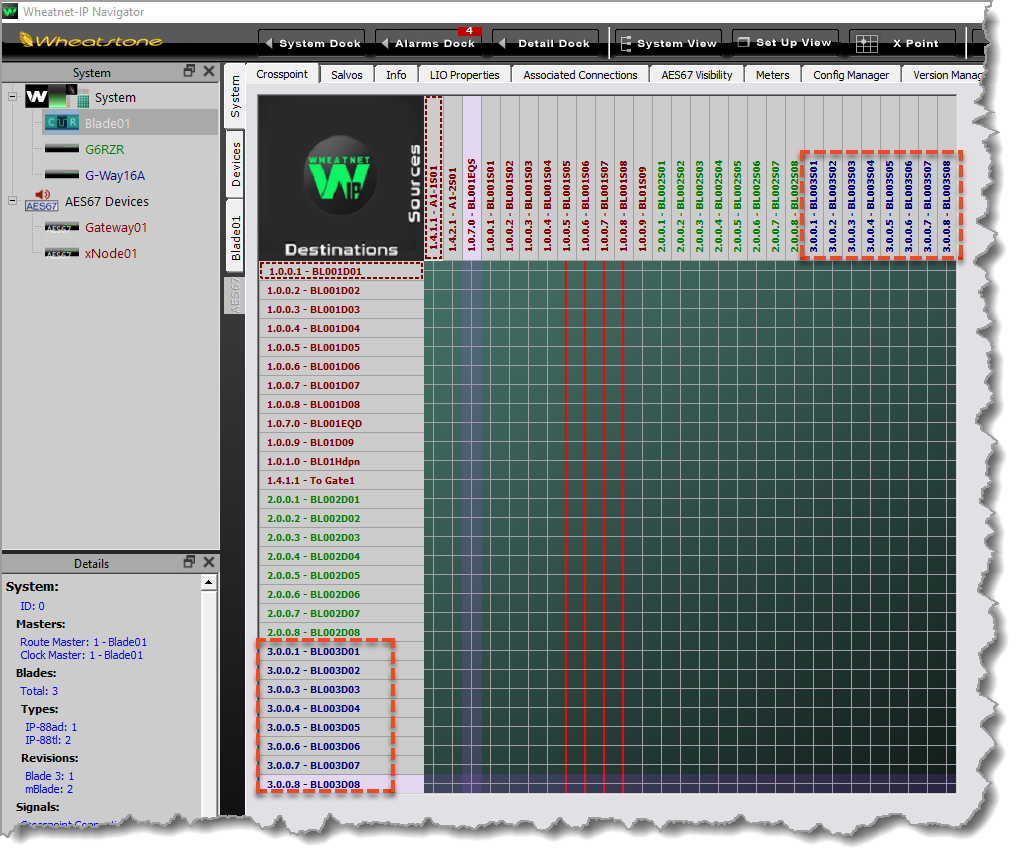1028x865 pixels.
Task: Collapse the AES67 Devices tree node
Action: click(x=12, y=201)
